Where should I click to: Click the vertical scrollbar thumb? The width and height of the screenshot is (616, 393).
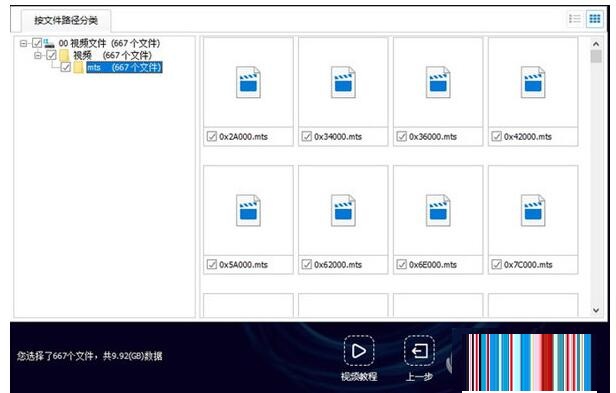pos(596,56)
